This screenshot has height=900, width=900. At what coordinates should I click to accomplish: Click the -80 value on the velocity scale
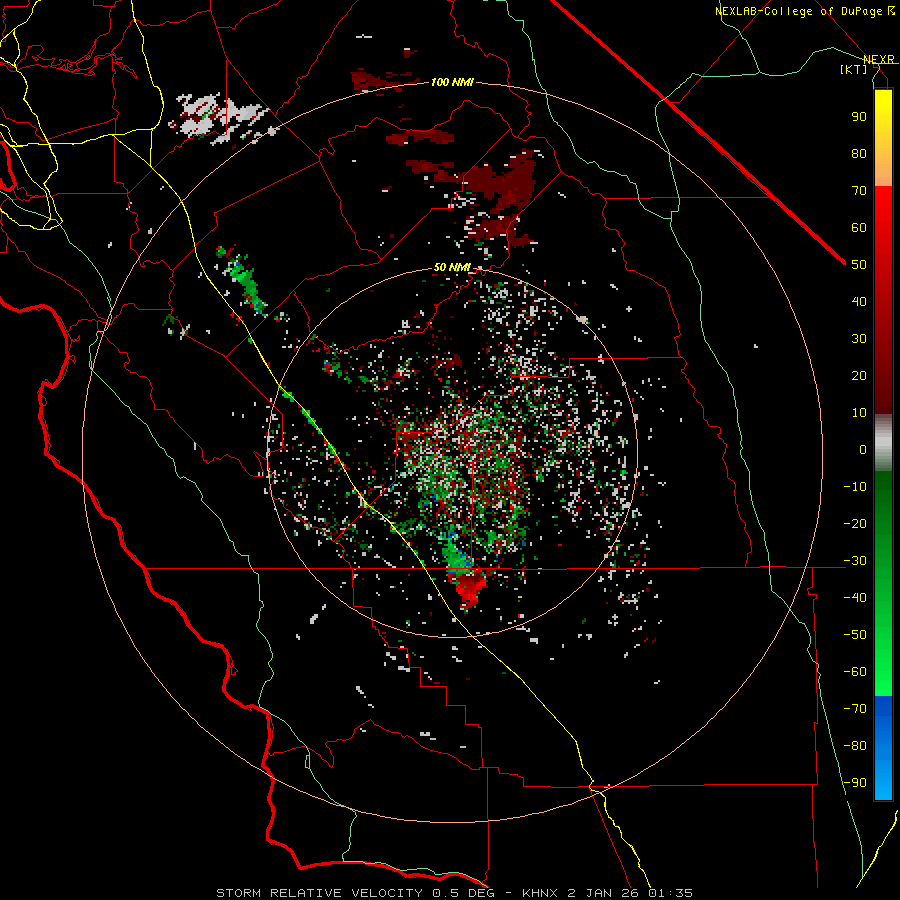click(x=855, y=746)
